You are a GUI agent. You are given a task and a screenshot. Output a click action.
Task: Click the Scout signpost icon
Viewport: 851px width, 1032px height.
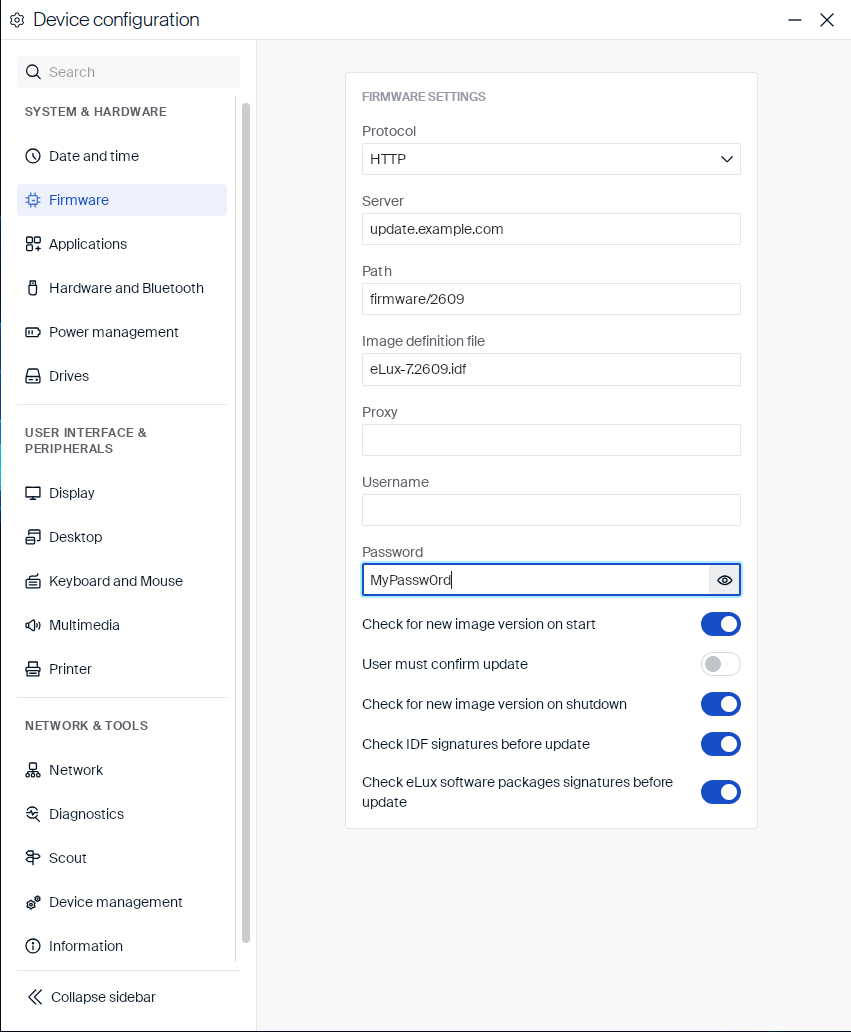33,858
